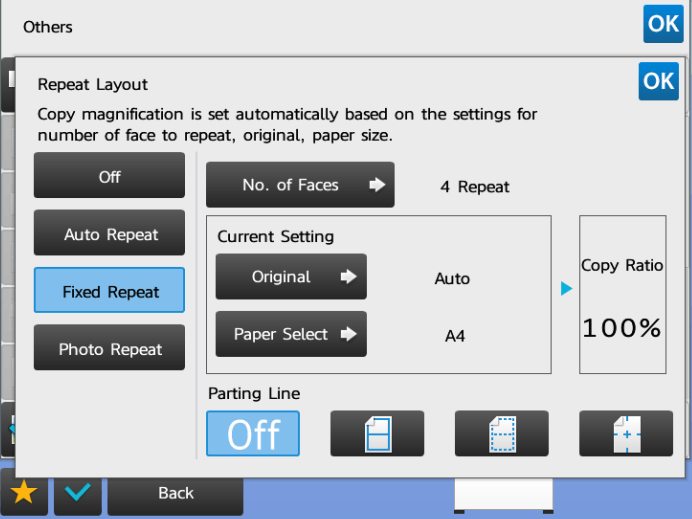
Task: Select the dotted parting line icon
Action: point(502,433)
